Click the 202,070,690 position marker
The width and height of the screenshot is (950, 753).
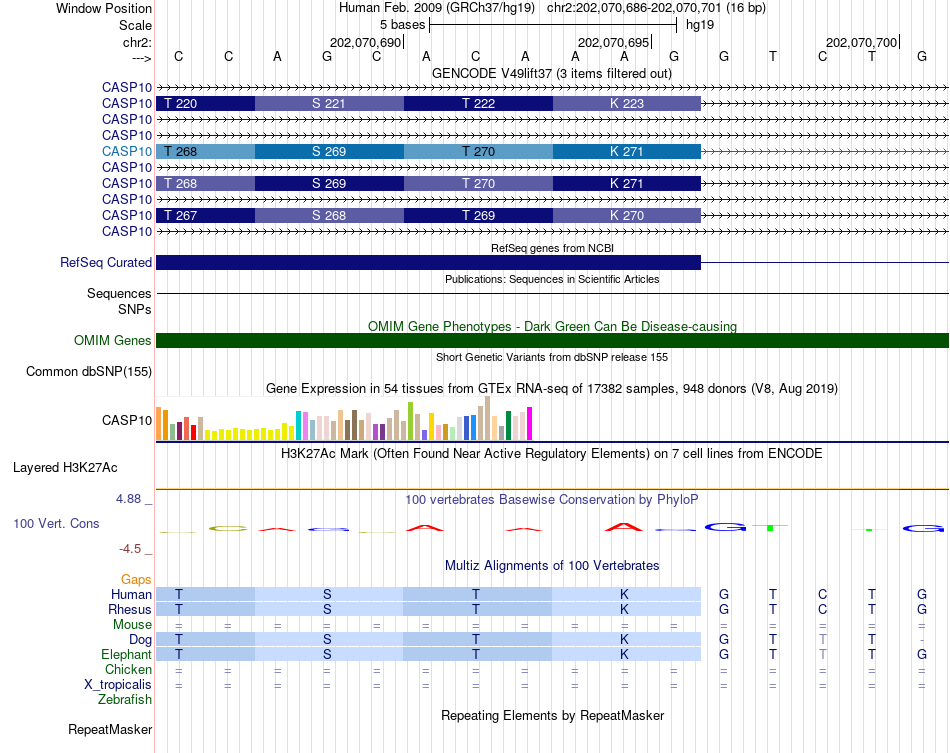click(365, 42)
